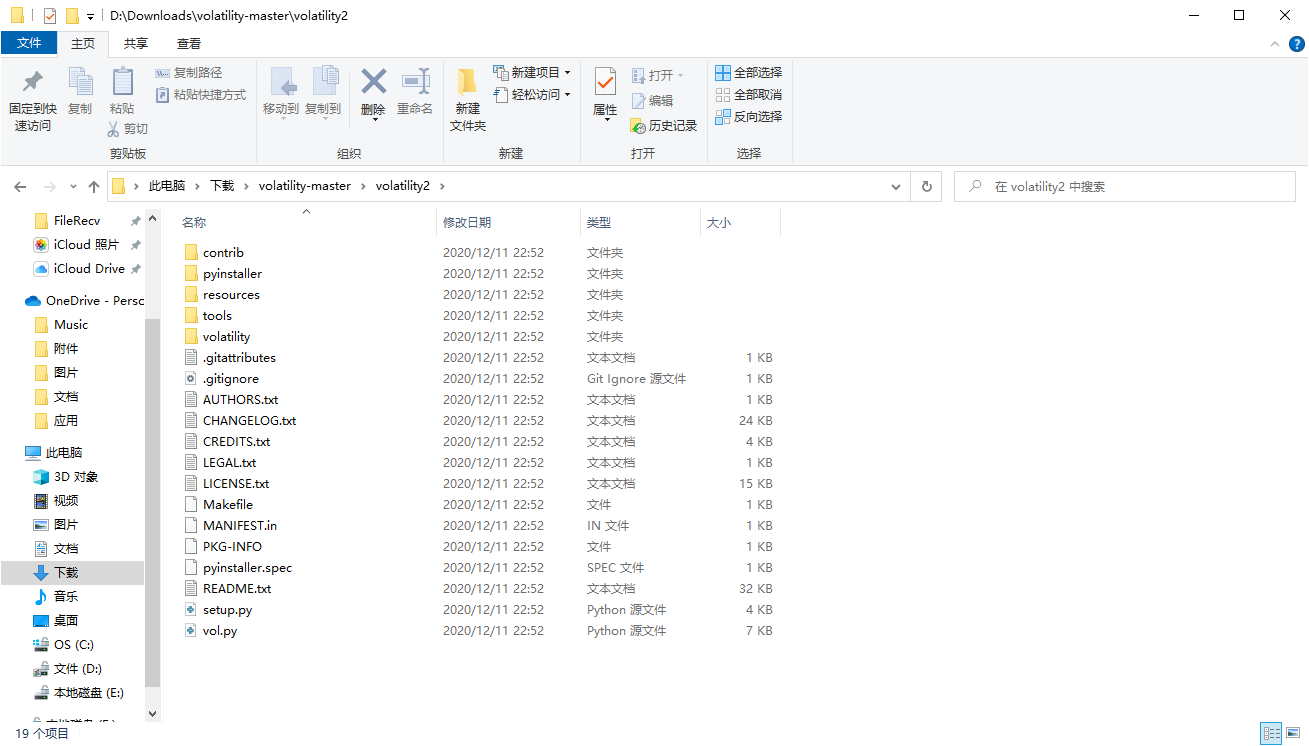Switch to the View (查看) ribbon tab
1309x746 pixels.
coord(189,44)
